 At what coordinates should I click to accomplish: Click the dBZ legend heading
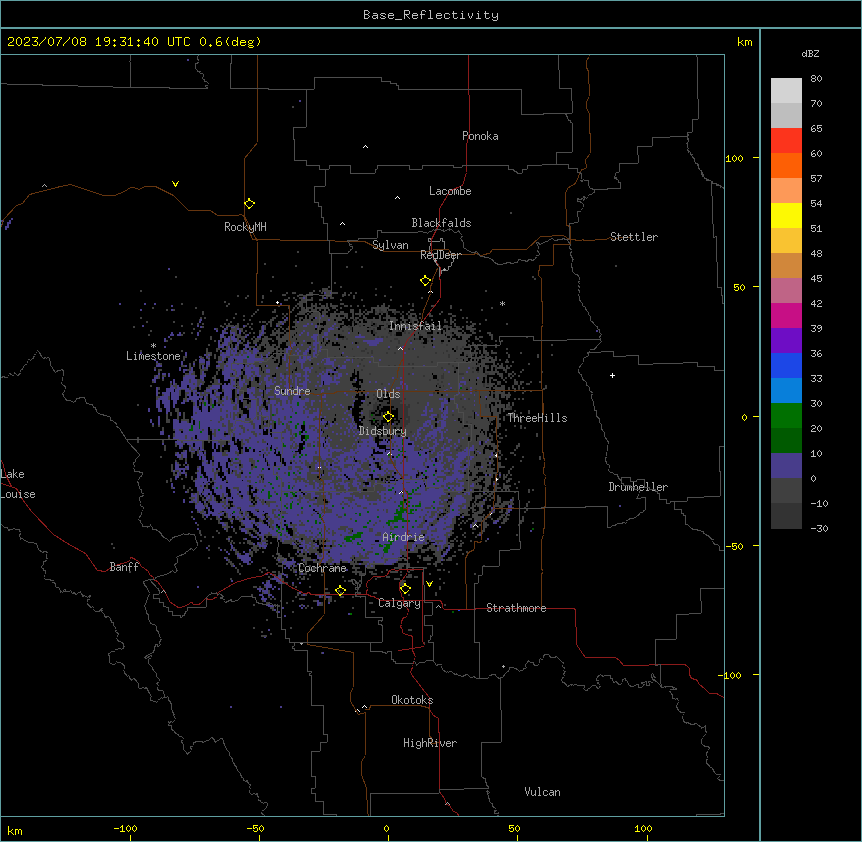810,53
